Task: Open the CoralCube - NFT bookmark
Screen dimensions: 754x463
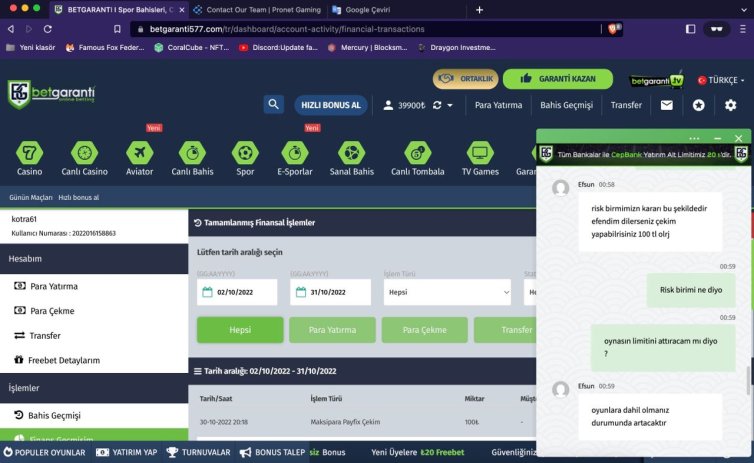Action: coord(191,48)
